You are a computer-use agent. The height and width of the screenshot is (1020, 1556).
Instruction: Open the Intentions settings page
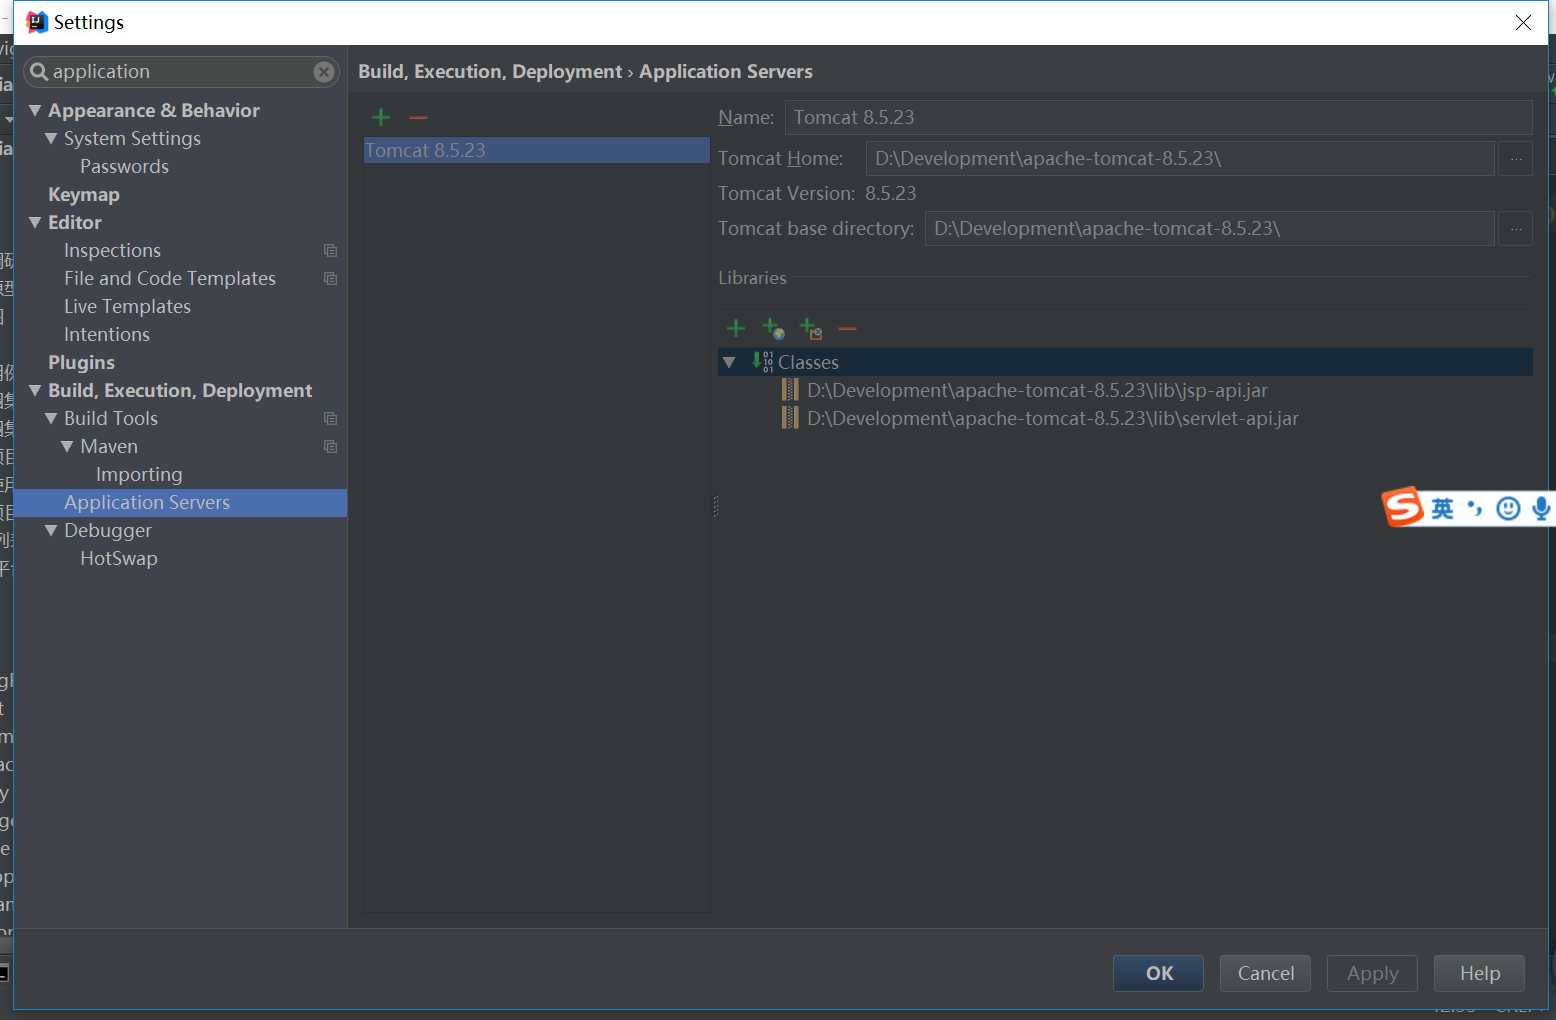coord(107,334)
